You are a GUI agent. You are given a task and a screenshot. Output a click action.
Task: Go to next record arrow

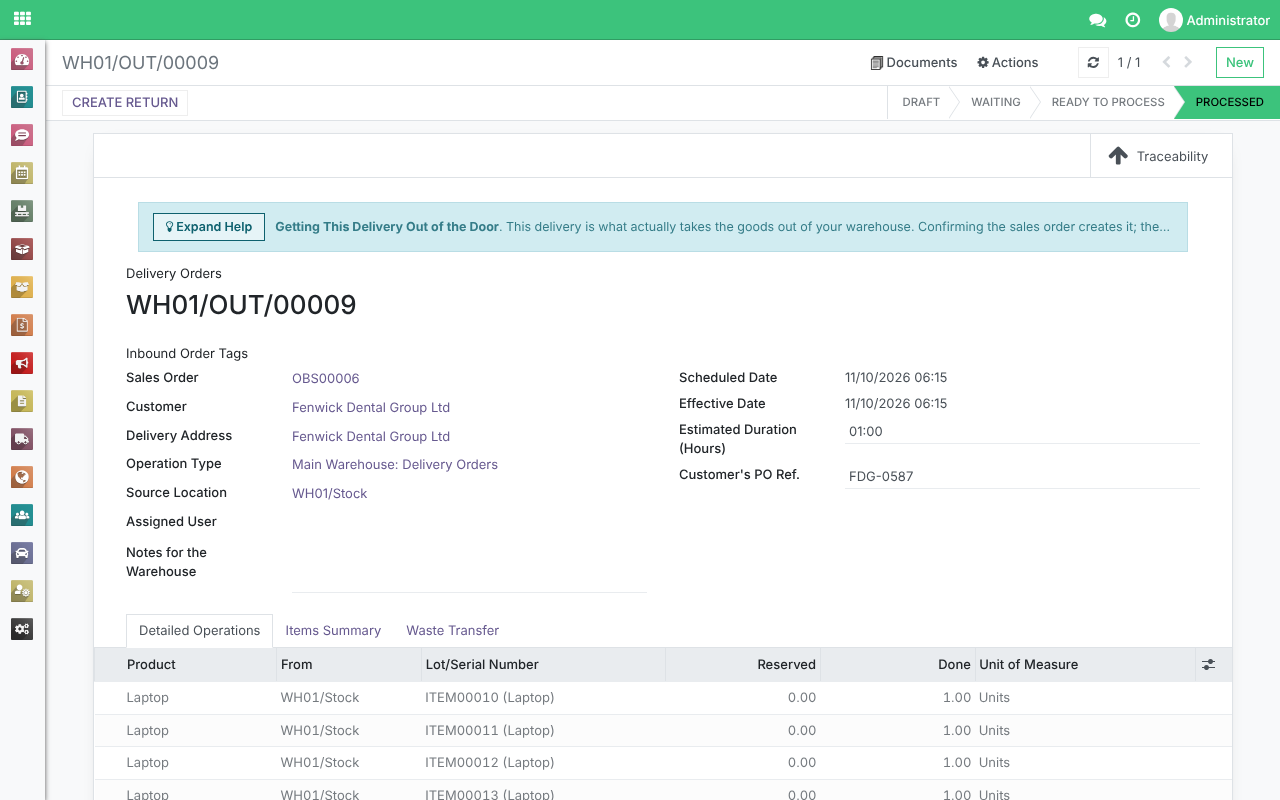tap(1188, 63)
